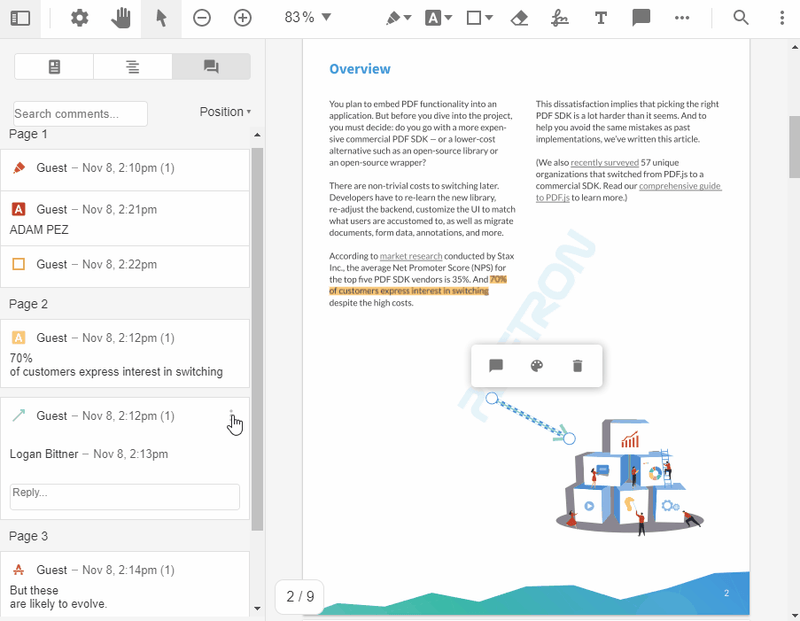Screen dimensions: 800x621
Task: Click the popup comment button
Action: pos(496,366)
